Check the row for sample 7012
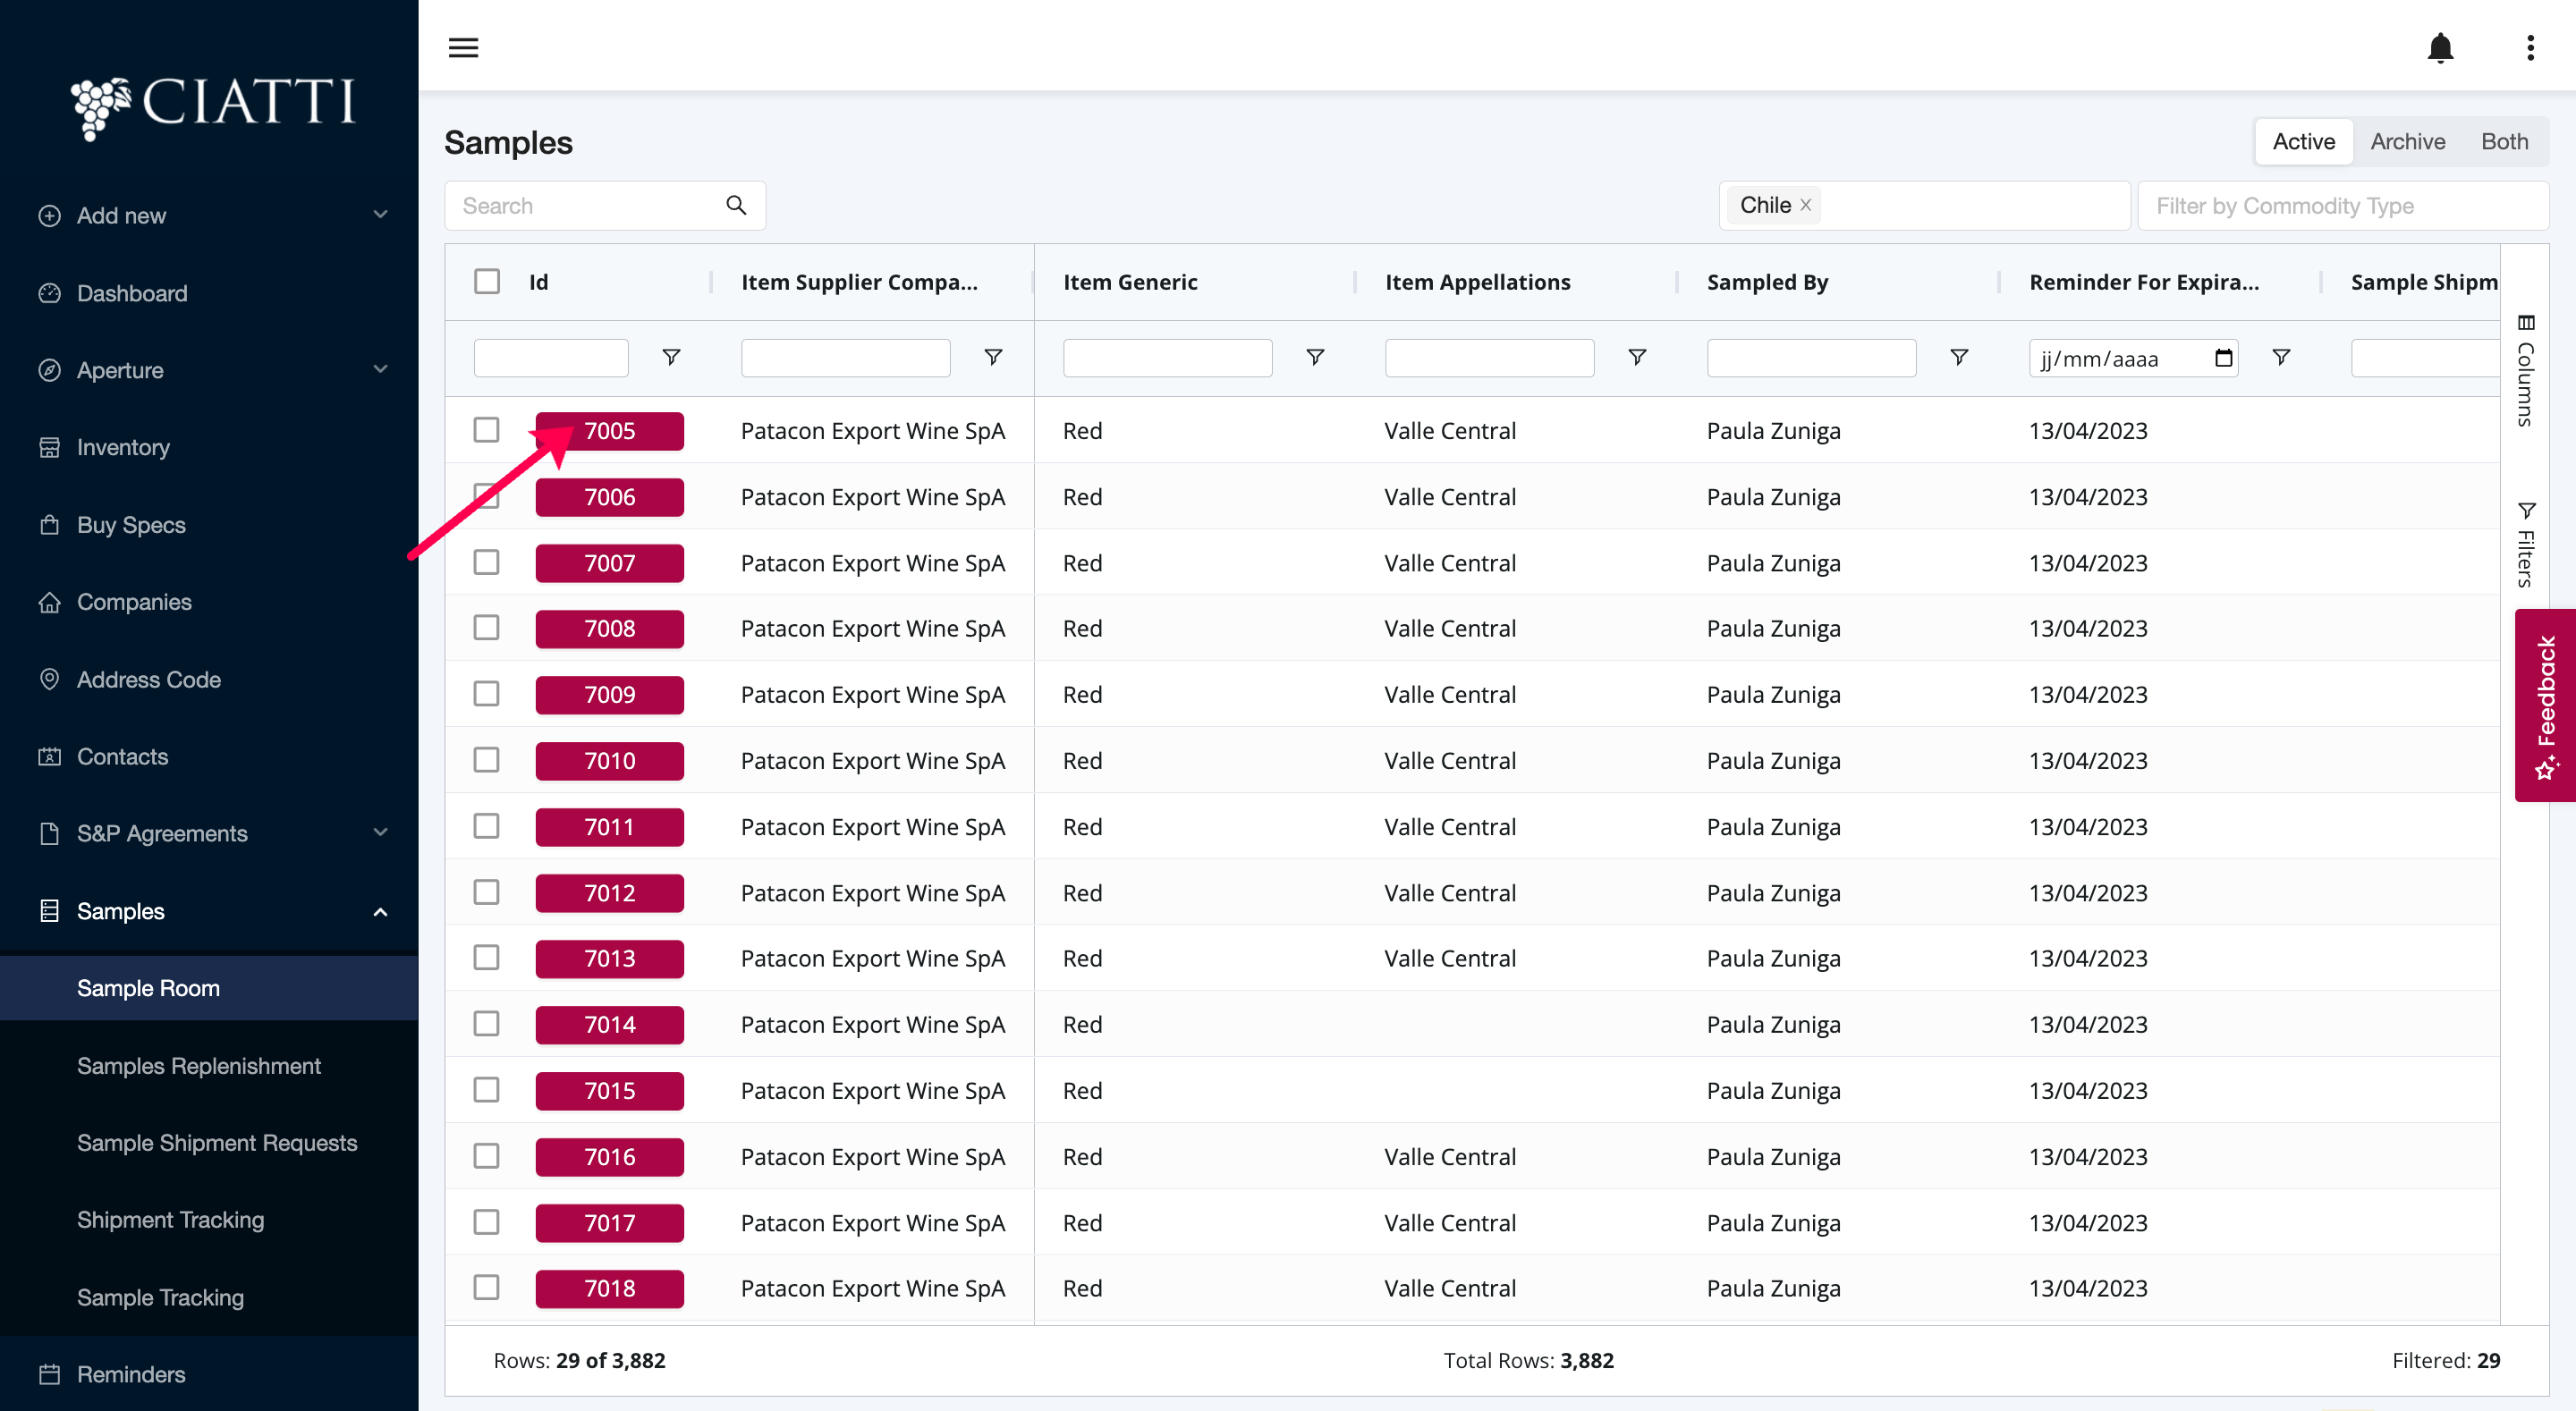This screenshot has width=2576, height=1411. click(487, 892)
